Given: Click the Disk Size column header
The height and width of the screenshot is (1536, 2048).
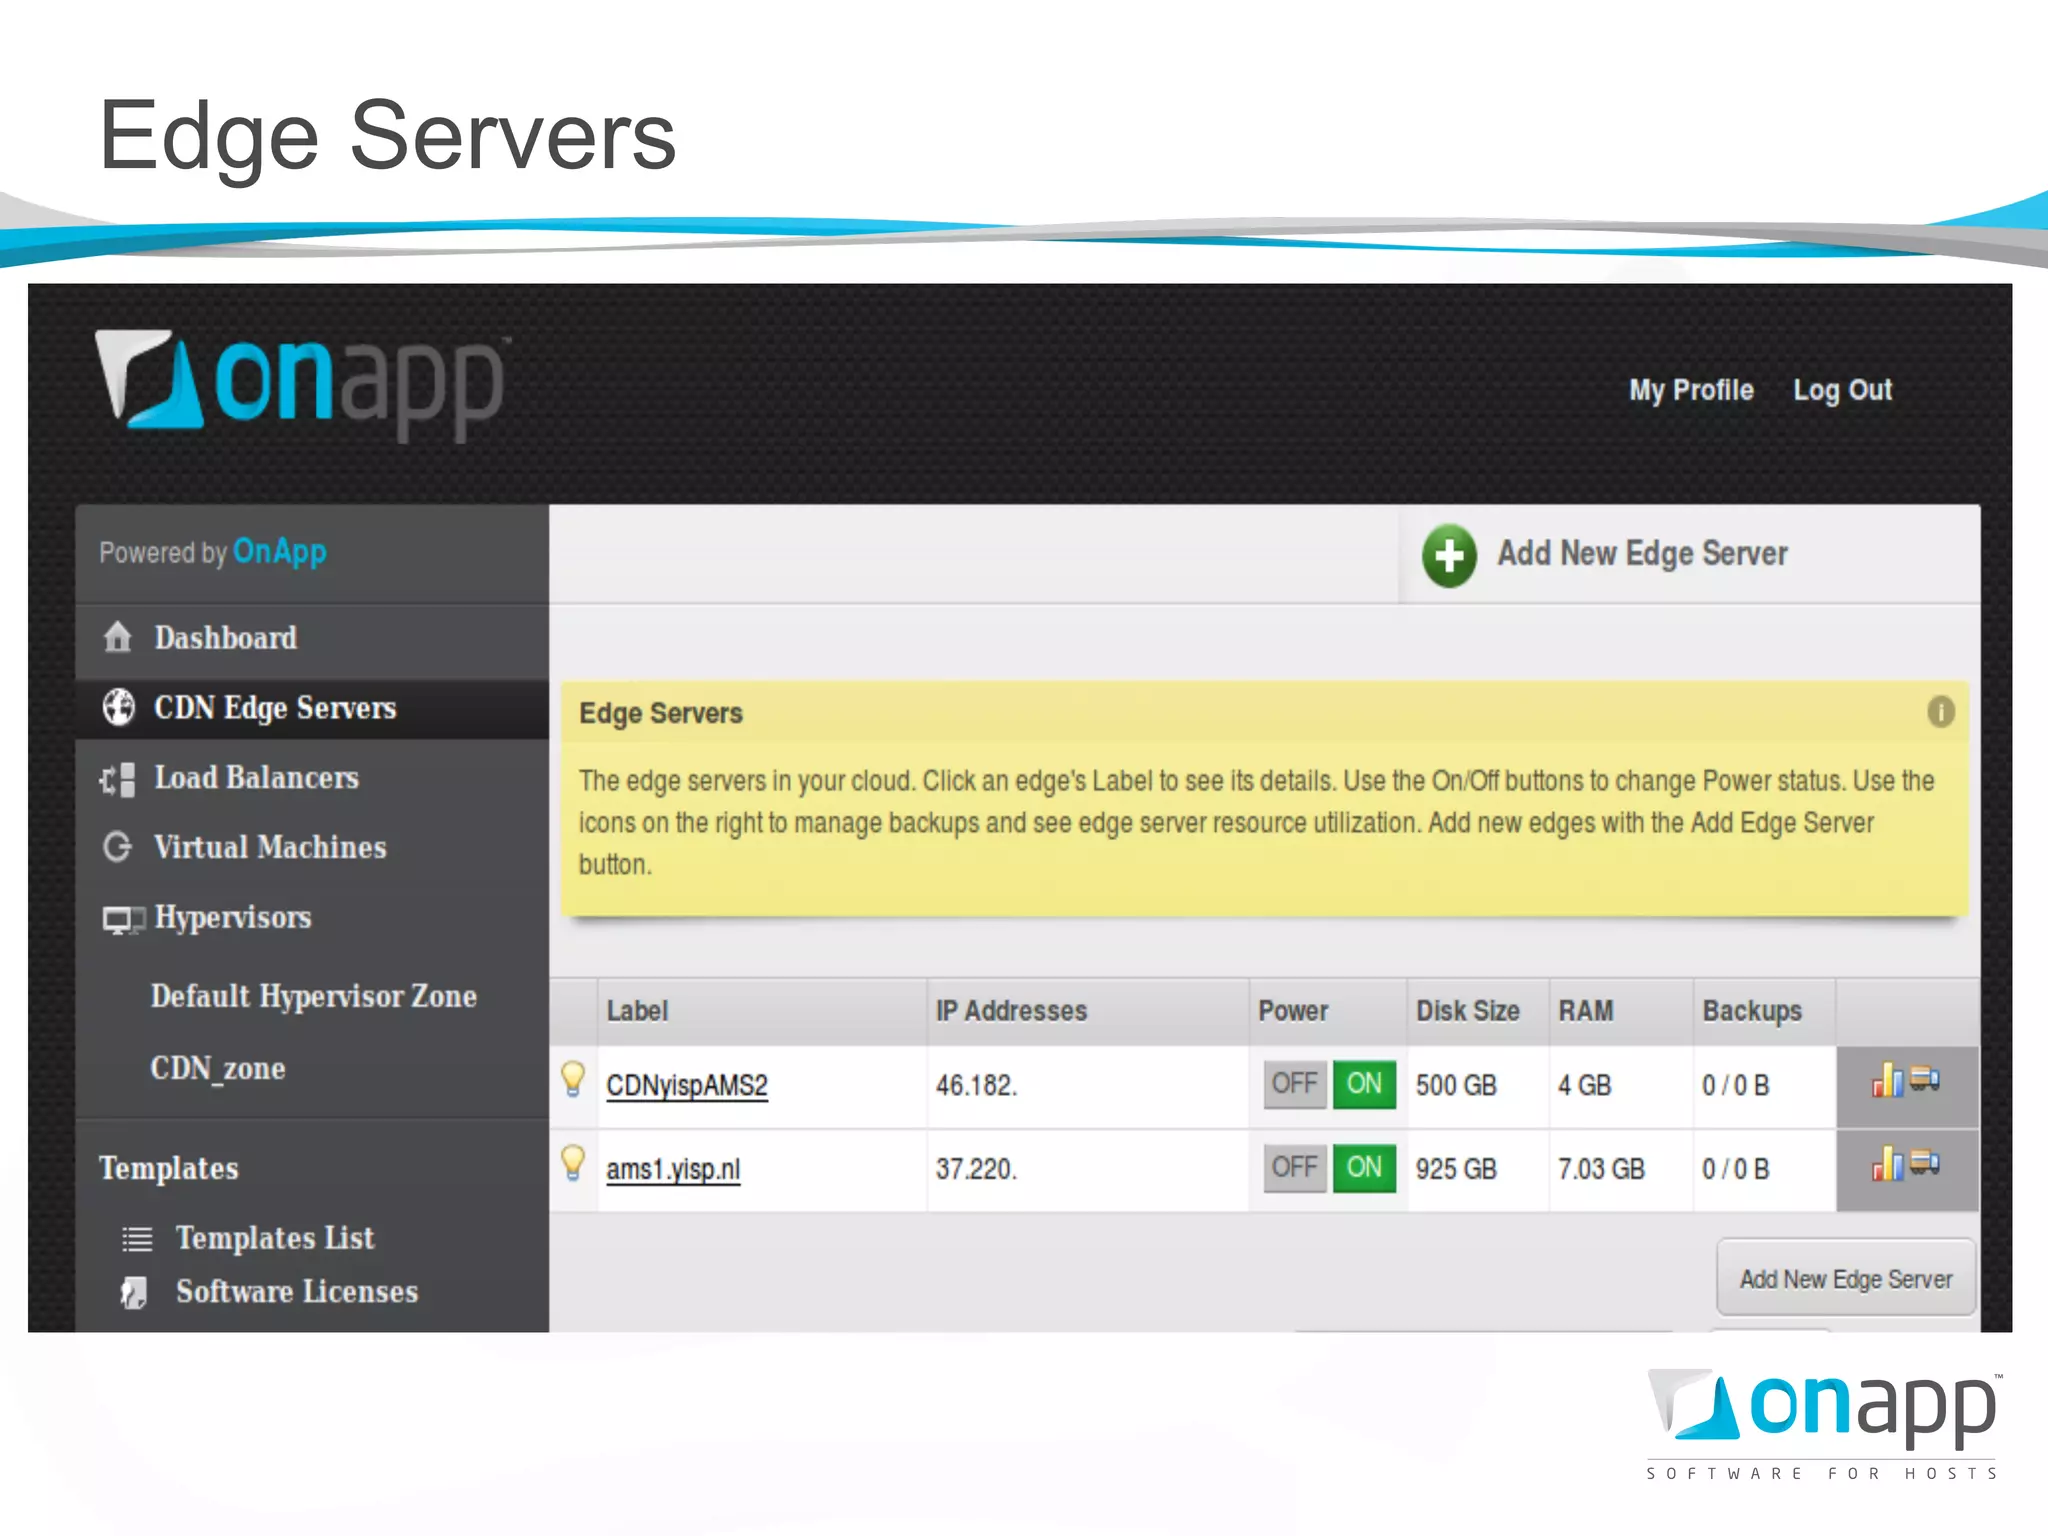Looking at the screenshot, I should coord(1468,1011).
